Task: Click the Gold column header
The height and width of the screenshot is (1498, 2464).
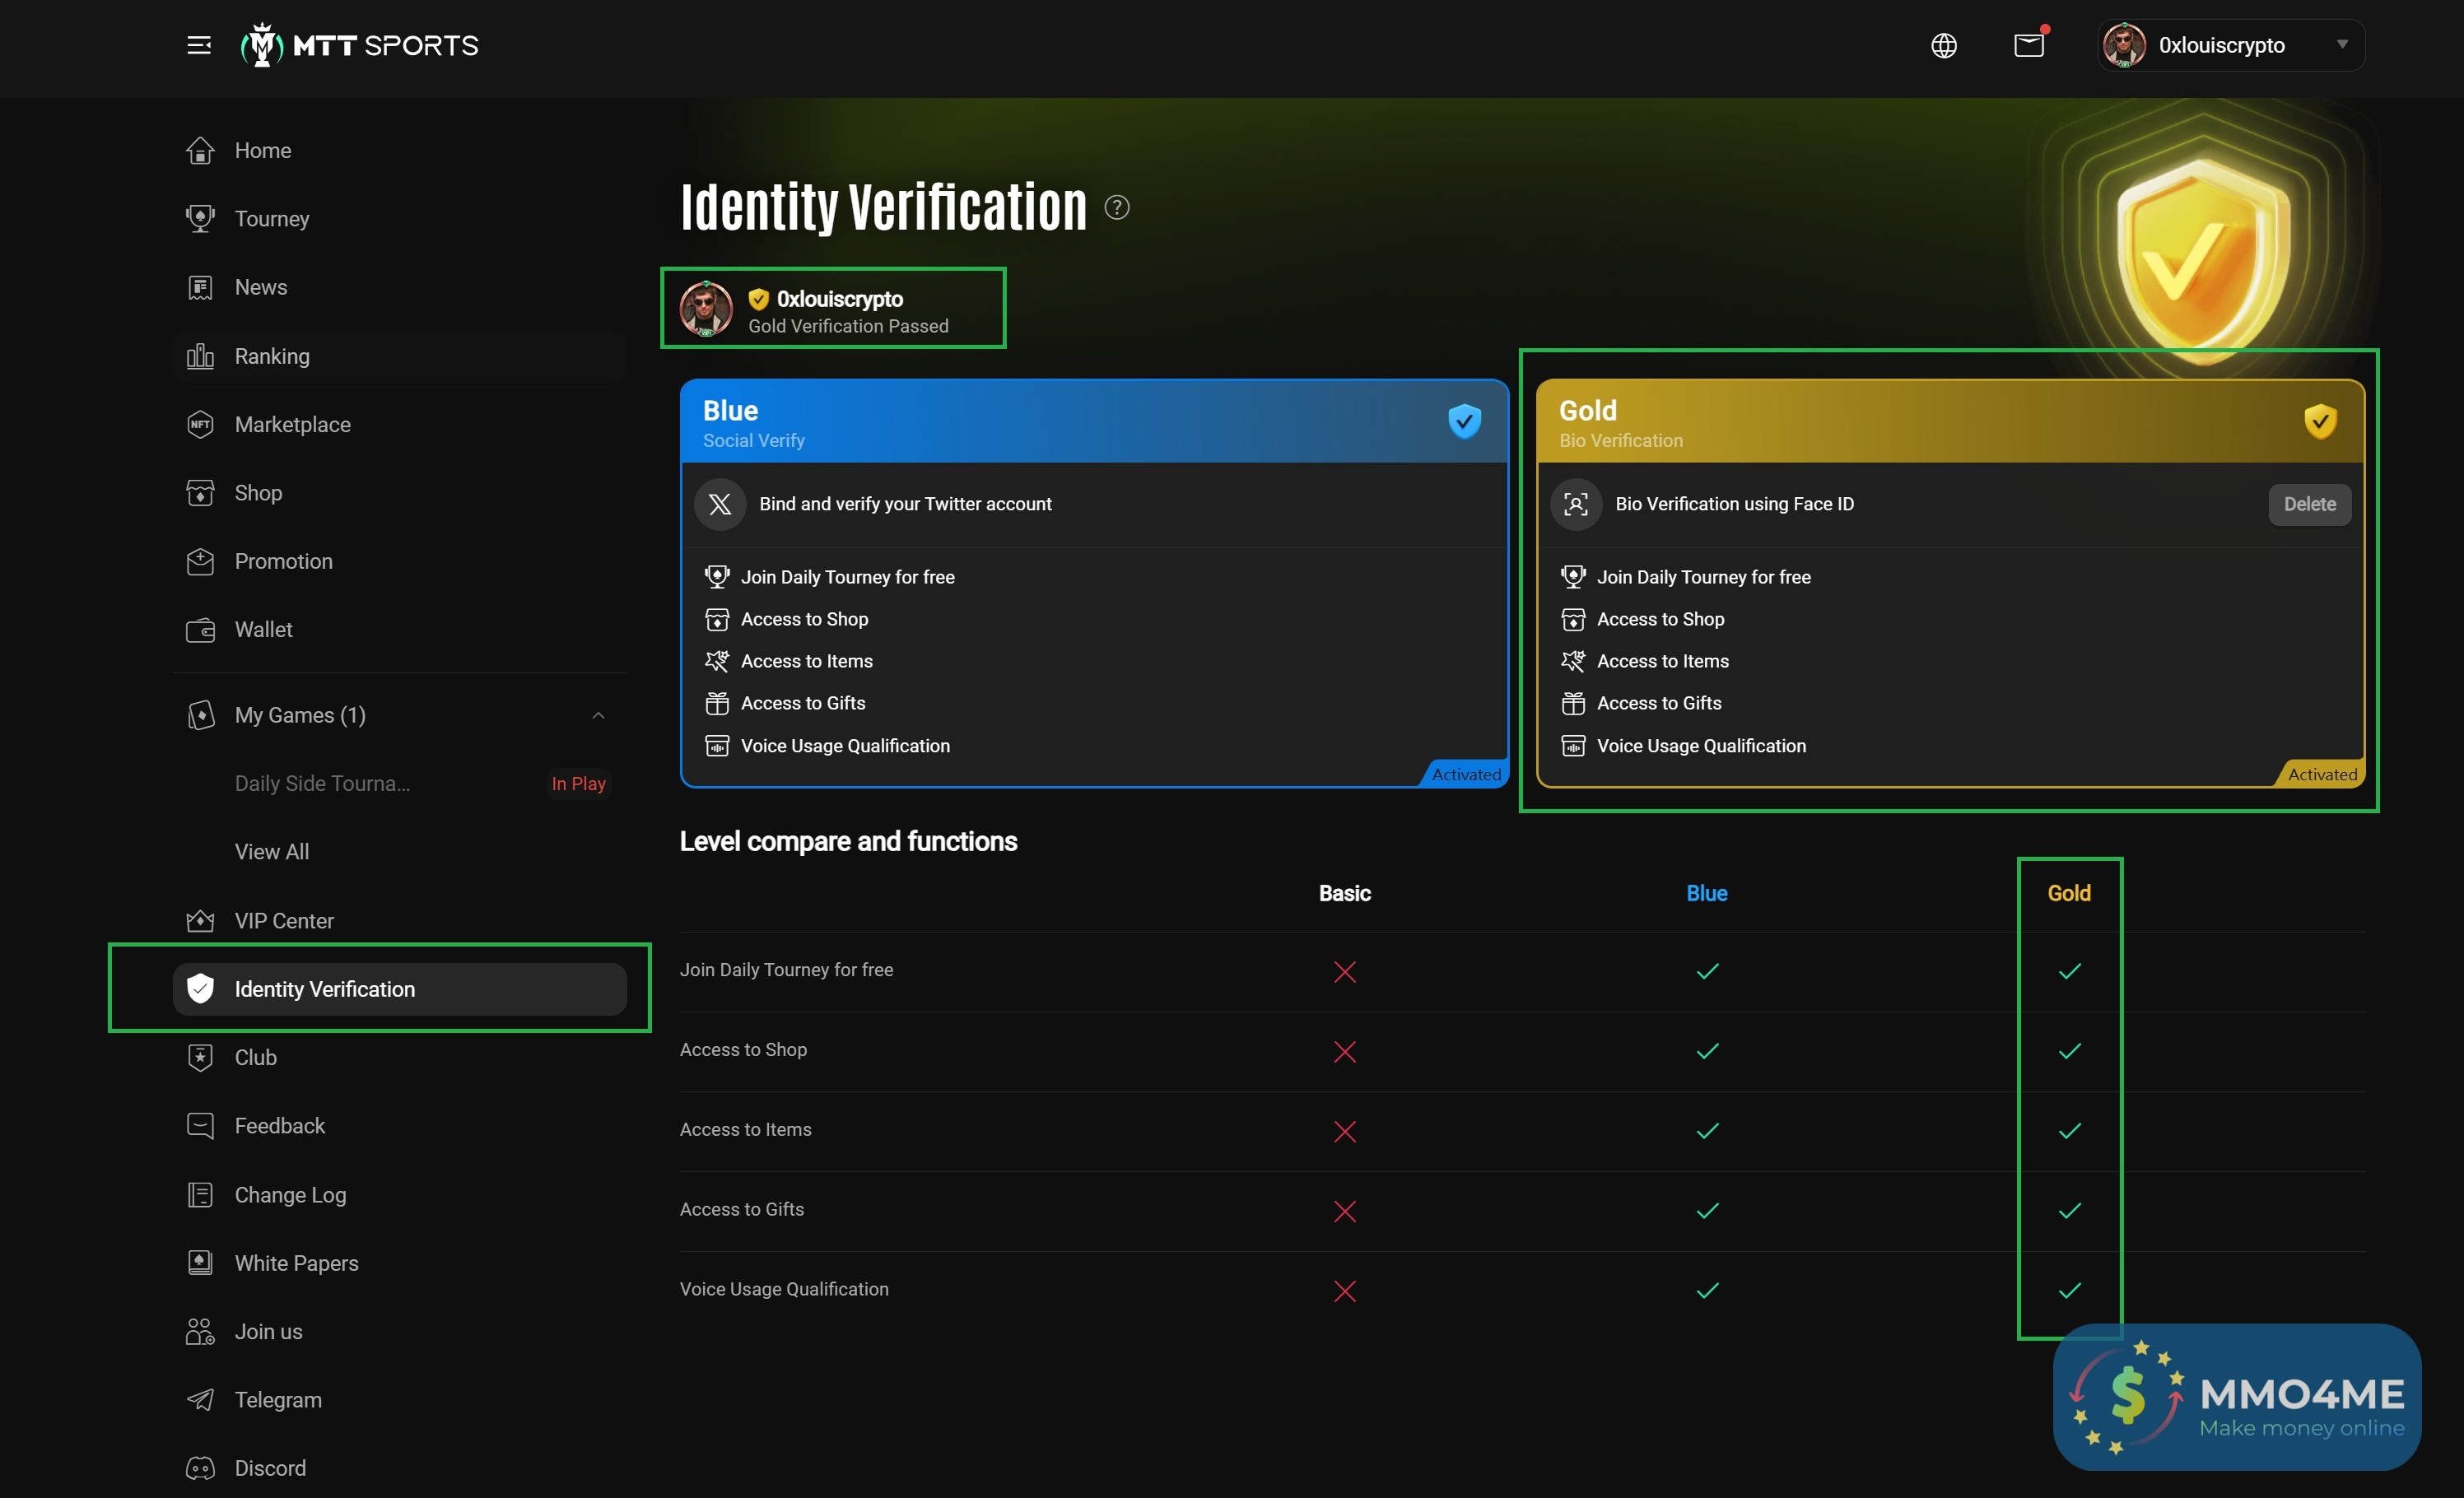Action: (x=2069, y=893)
